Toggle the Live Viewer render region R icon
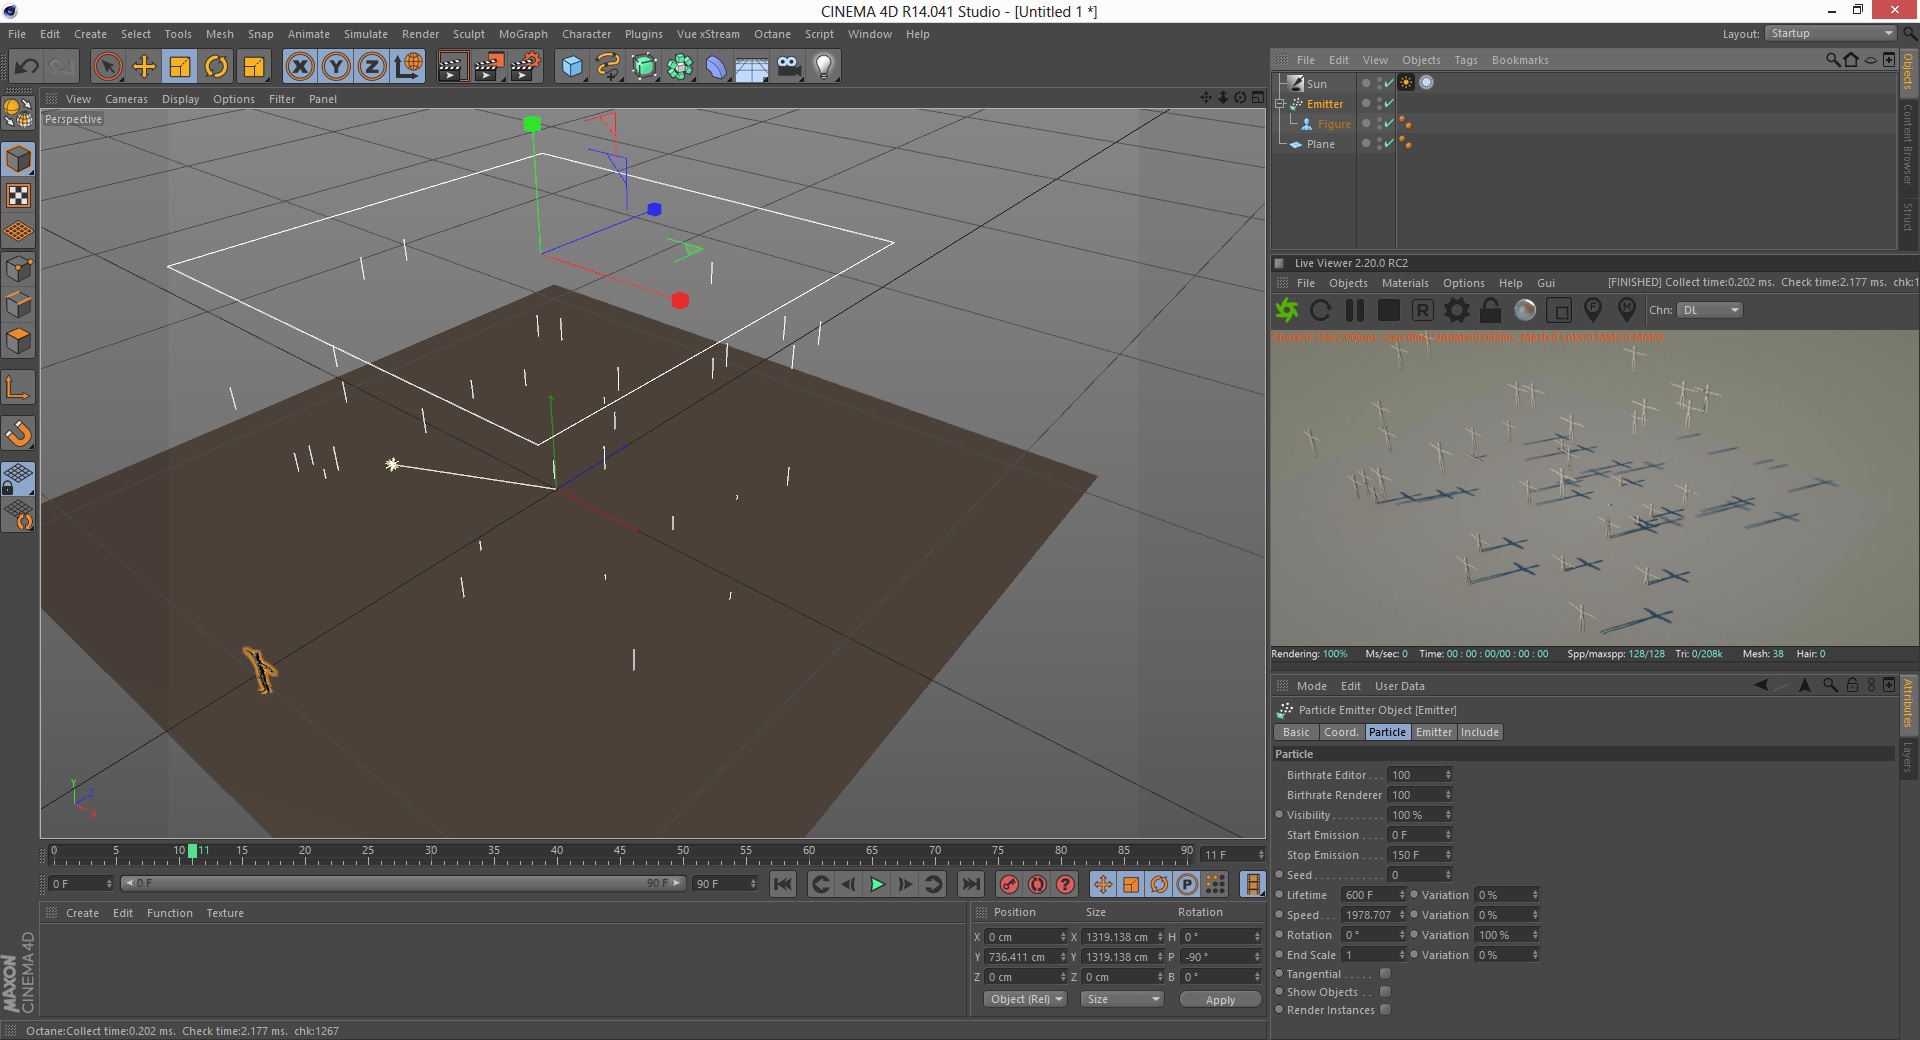The image size is (1920, 1040). click(1423, 310)
